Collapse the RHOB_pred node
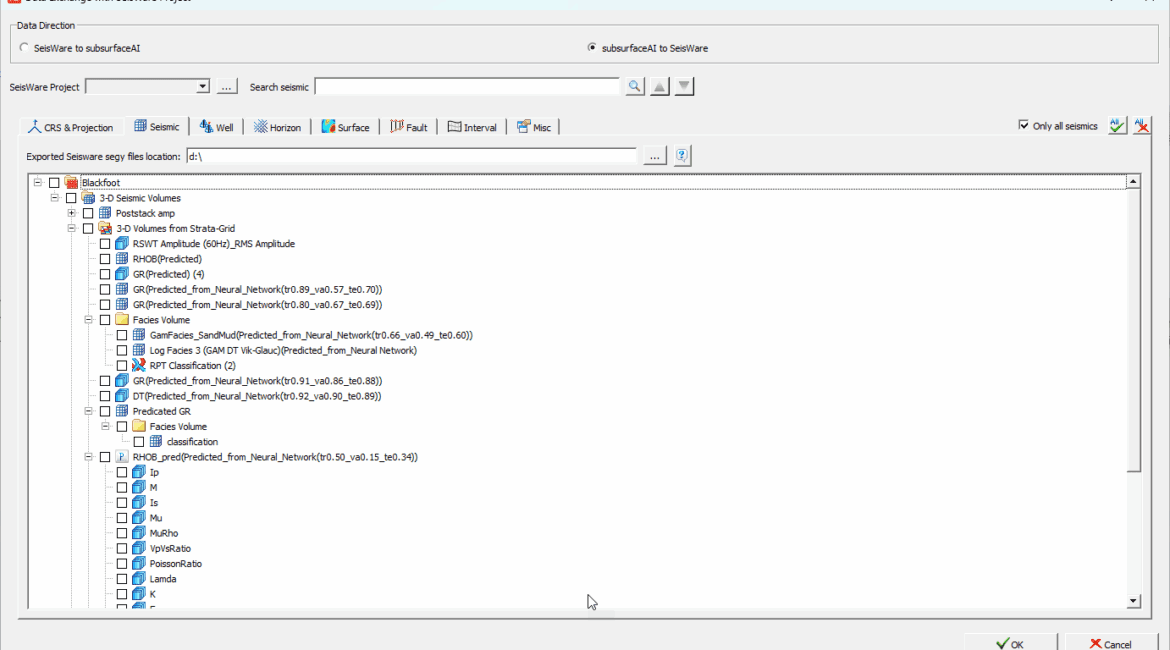1170x650 pixels. (88, 457)
